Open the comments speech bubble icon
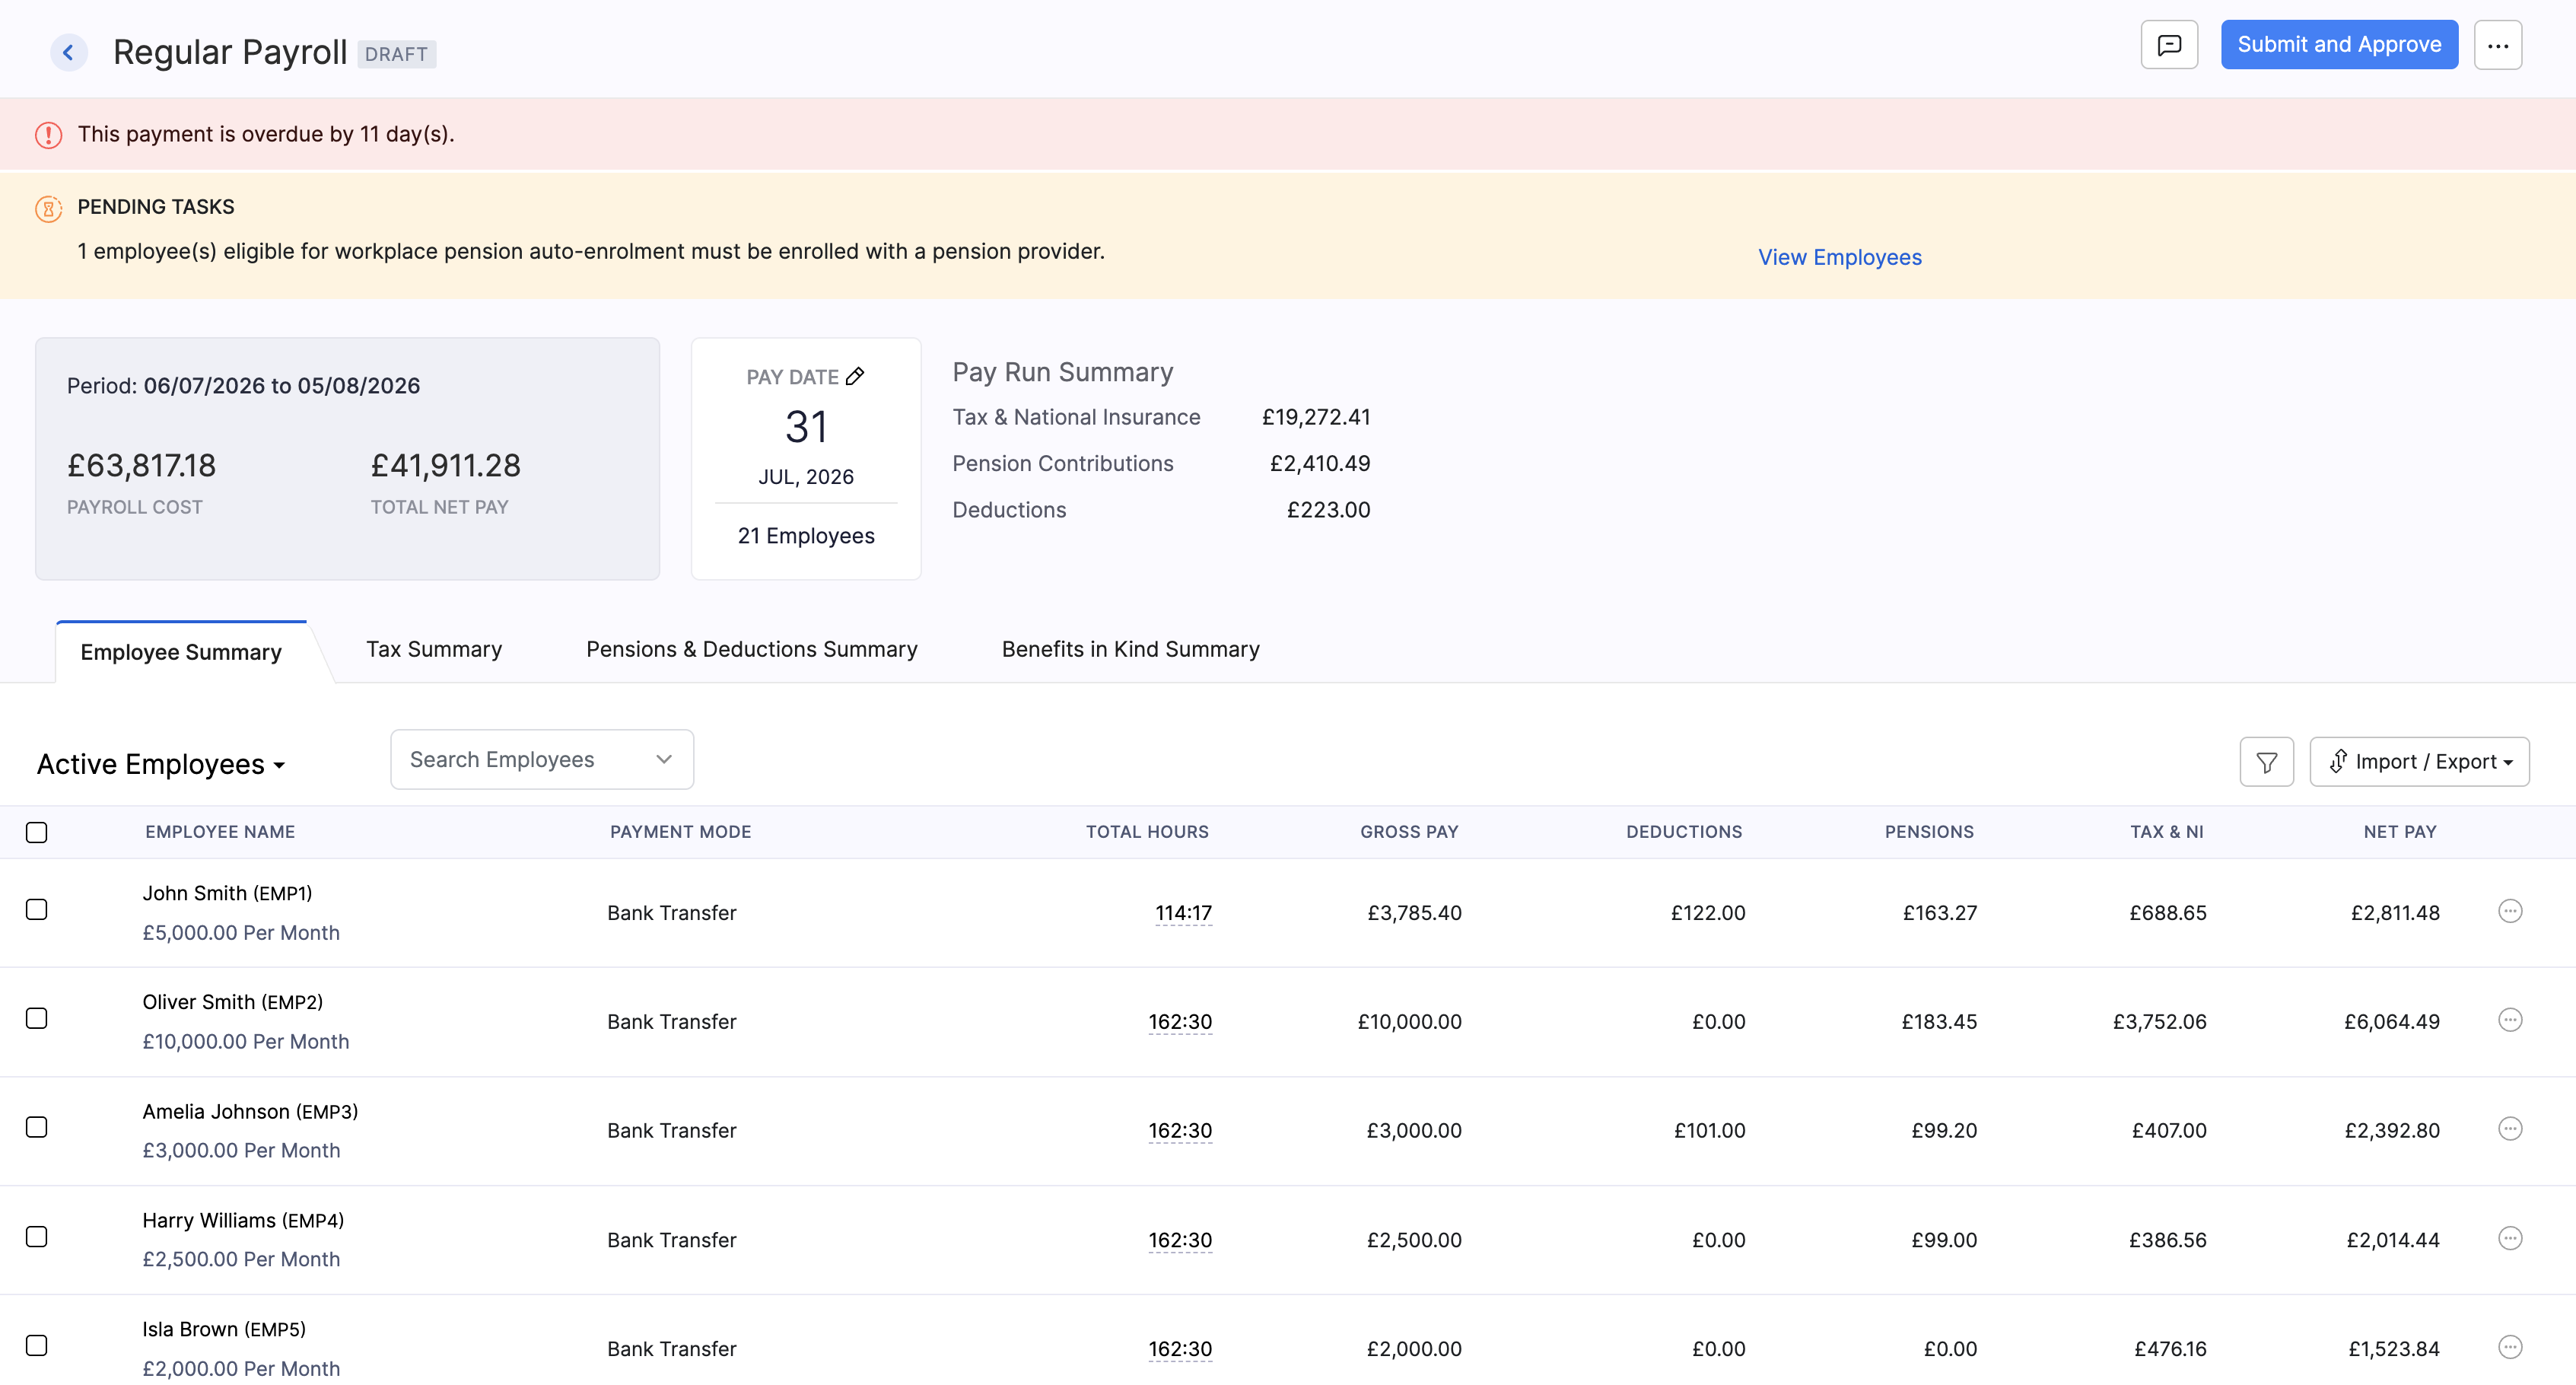Image resolution: width=2576 pixels, height=1385 pixels. [2169, 45]
